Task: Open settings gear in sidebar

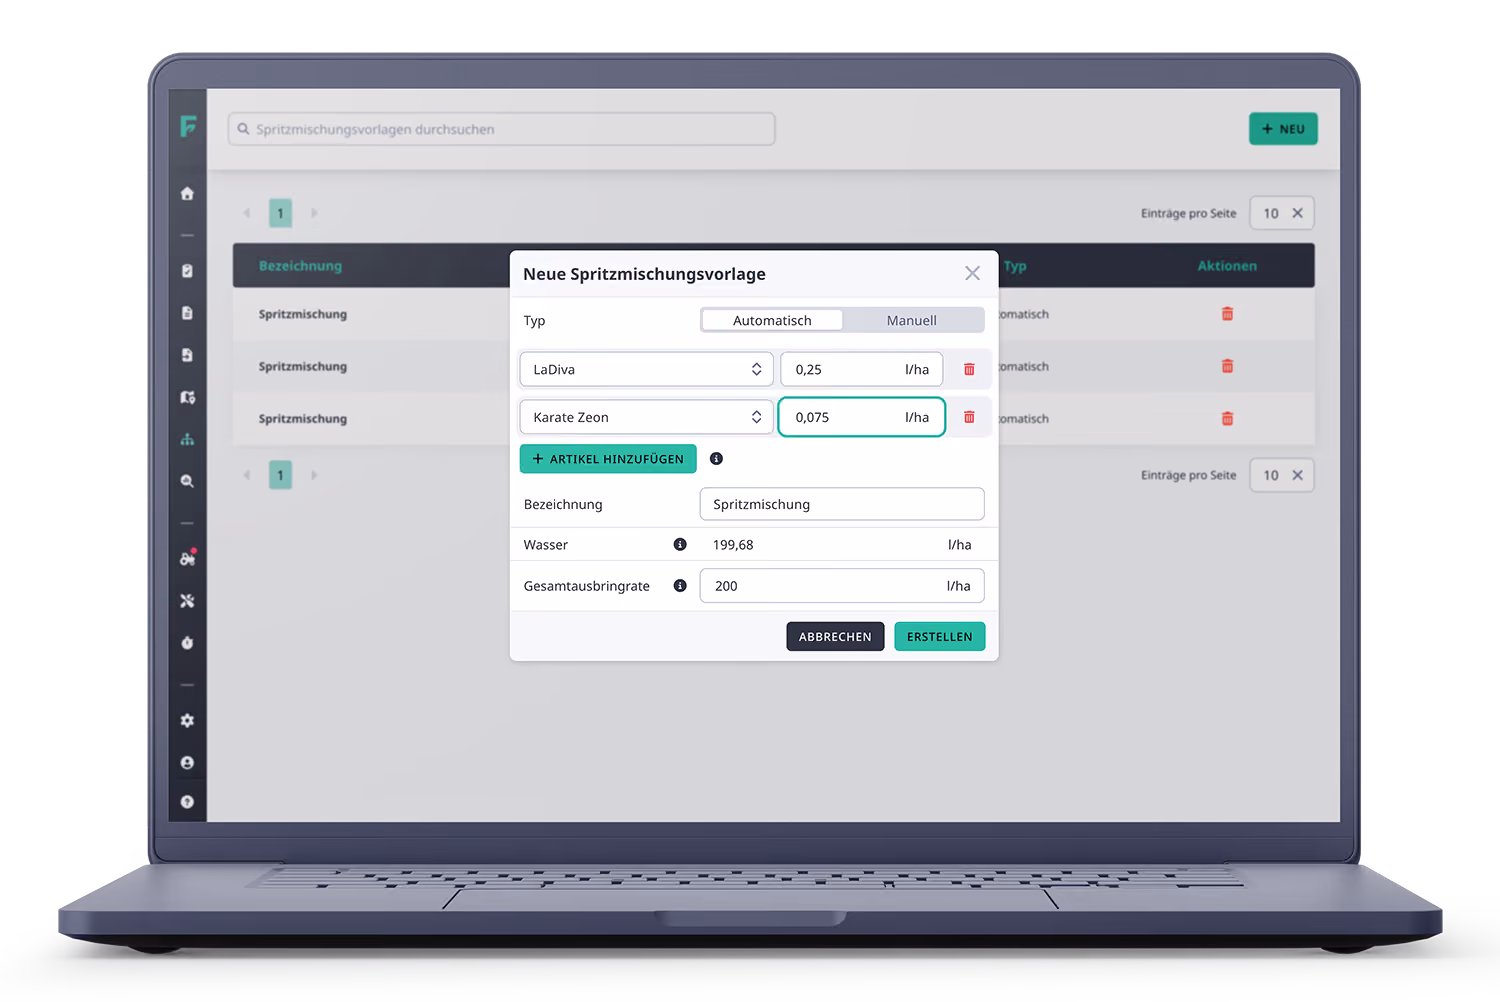Action: tap(187, 721)
